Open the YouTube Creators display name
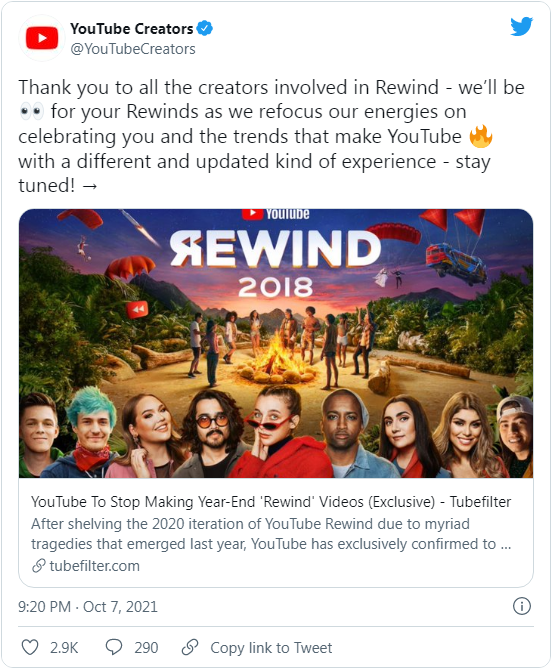Image resolution: width=552 pixels, height=669 pixels. point(132,29)
